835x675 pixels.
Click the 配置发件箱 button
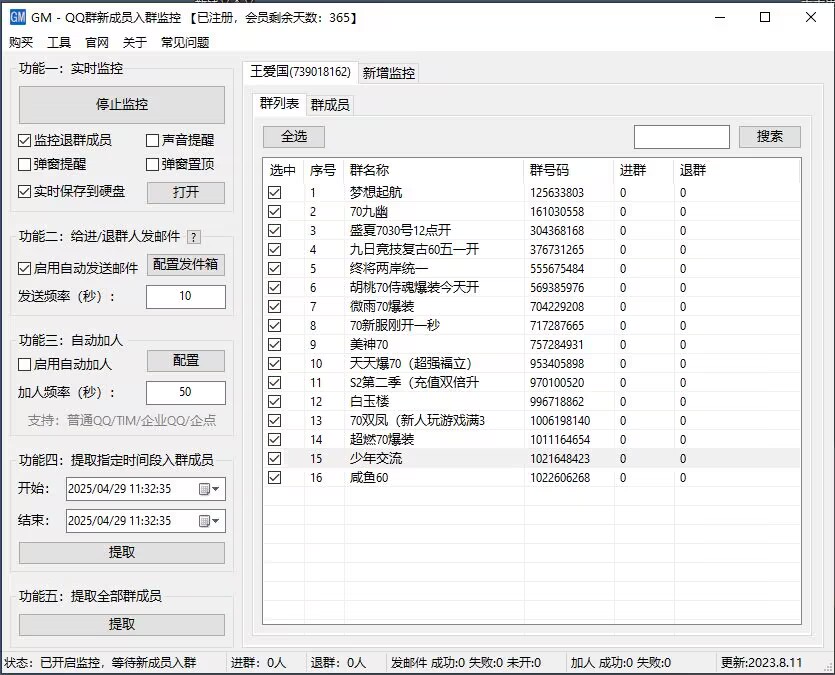(186, 265)
